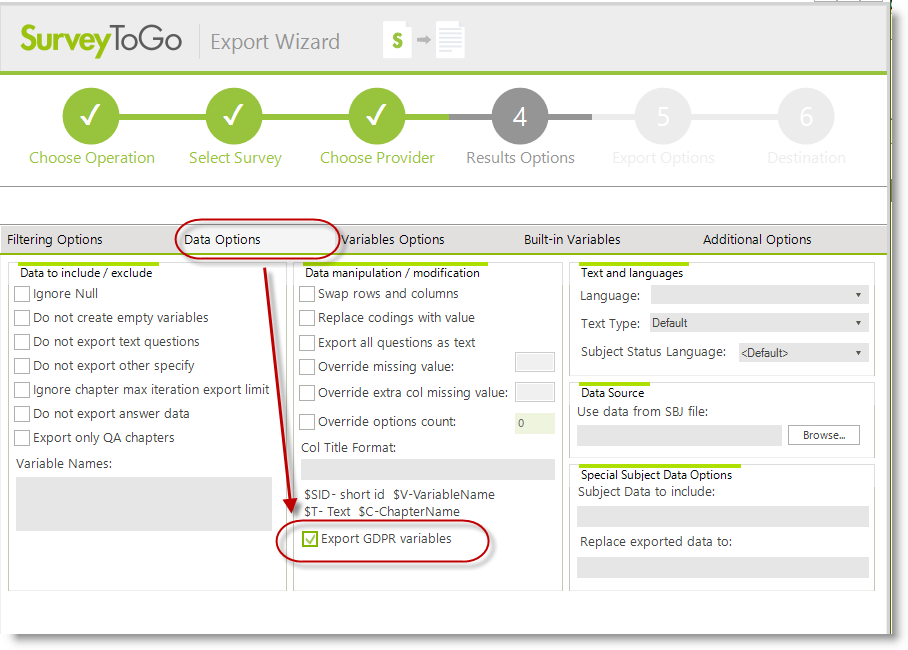Toggle Swap rows and columns
Screen dimensions: 908x650
click(307, 294)
